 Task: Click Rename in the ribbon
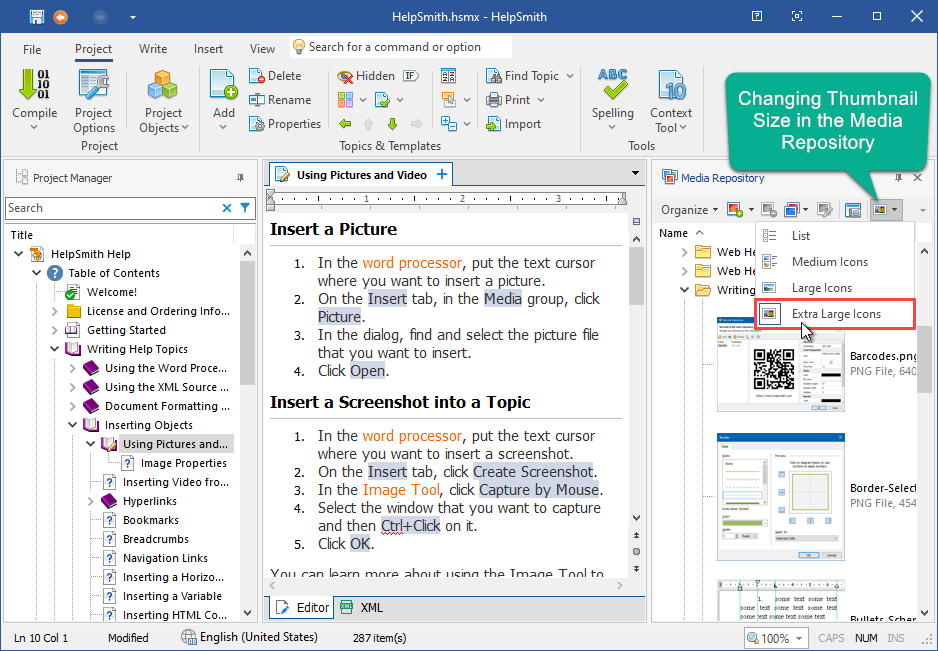coord(280,100)
